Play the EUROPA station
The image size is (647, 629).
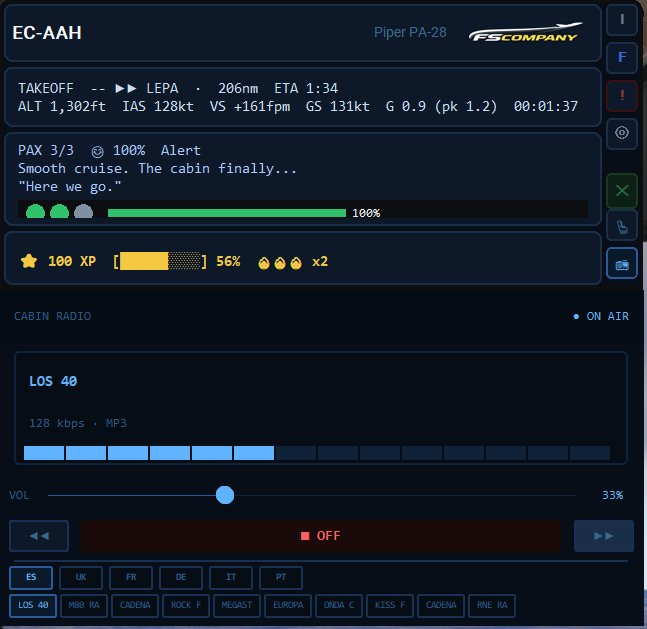[288, 605]
